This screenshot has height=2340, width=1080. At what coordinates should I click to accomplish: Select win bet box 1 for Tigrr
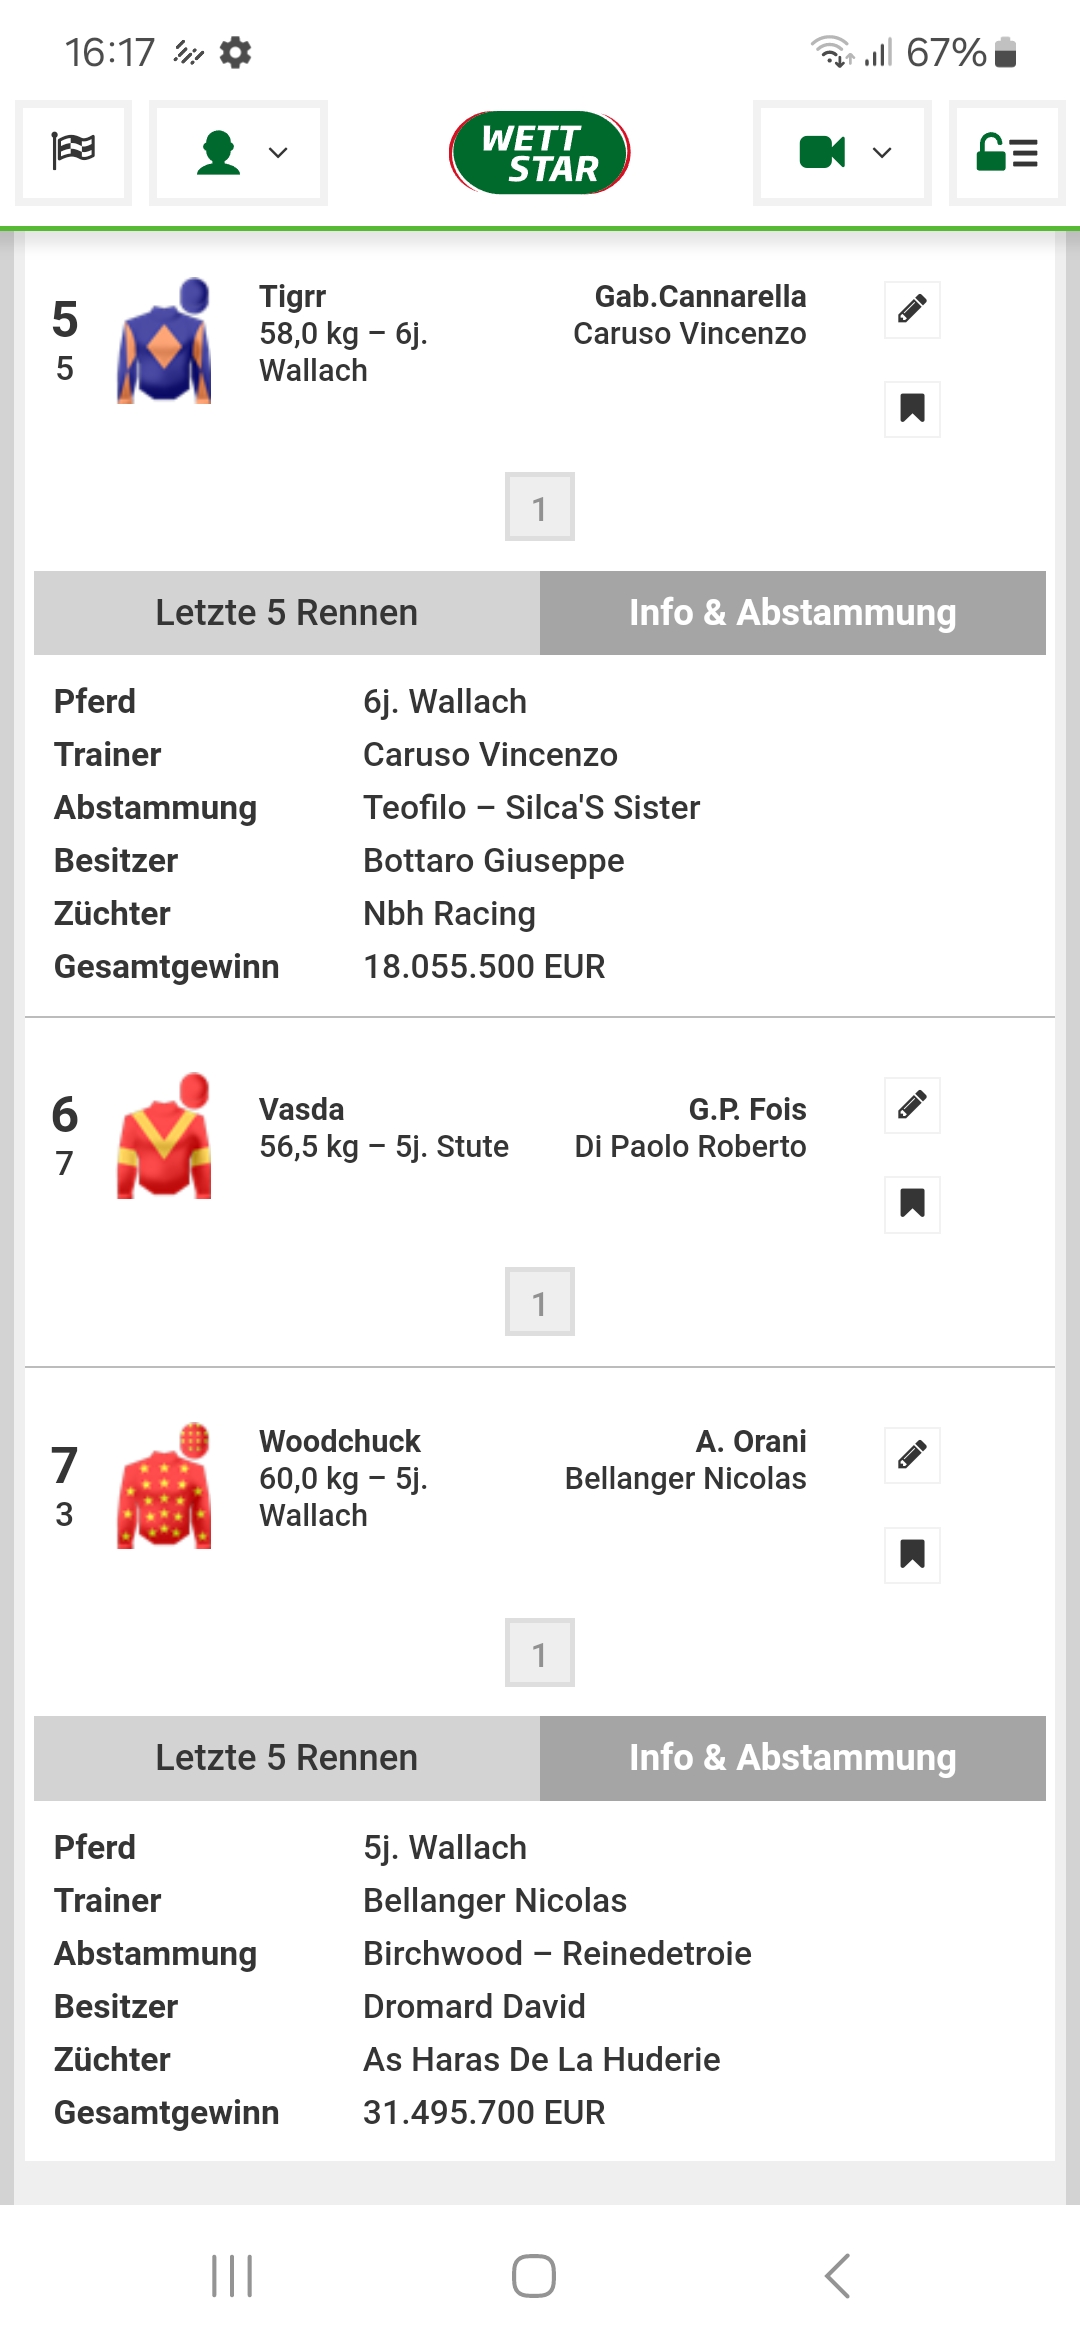pyautogui.click(x=540, y=507)
